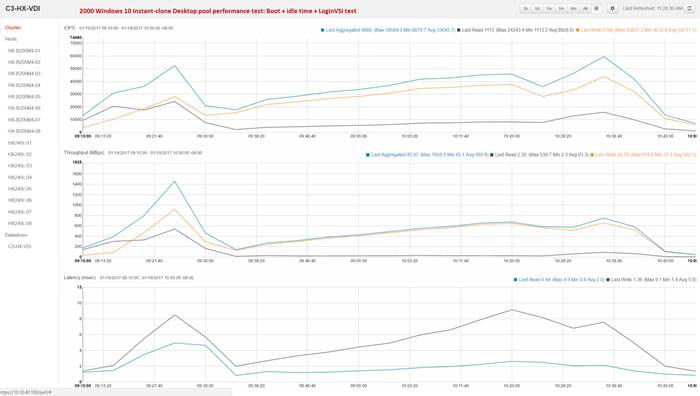Image resolution: width=700 pixels, height=396 pixels.
Task: Select the C3-HX-VDI datastore
Action: coord(20,246)
